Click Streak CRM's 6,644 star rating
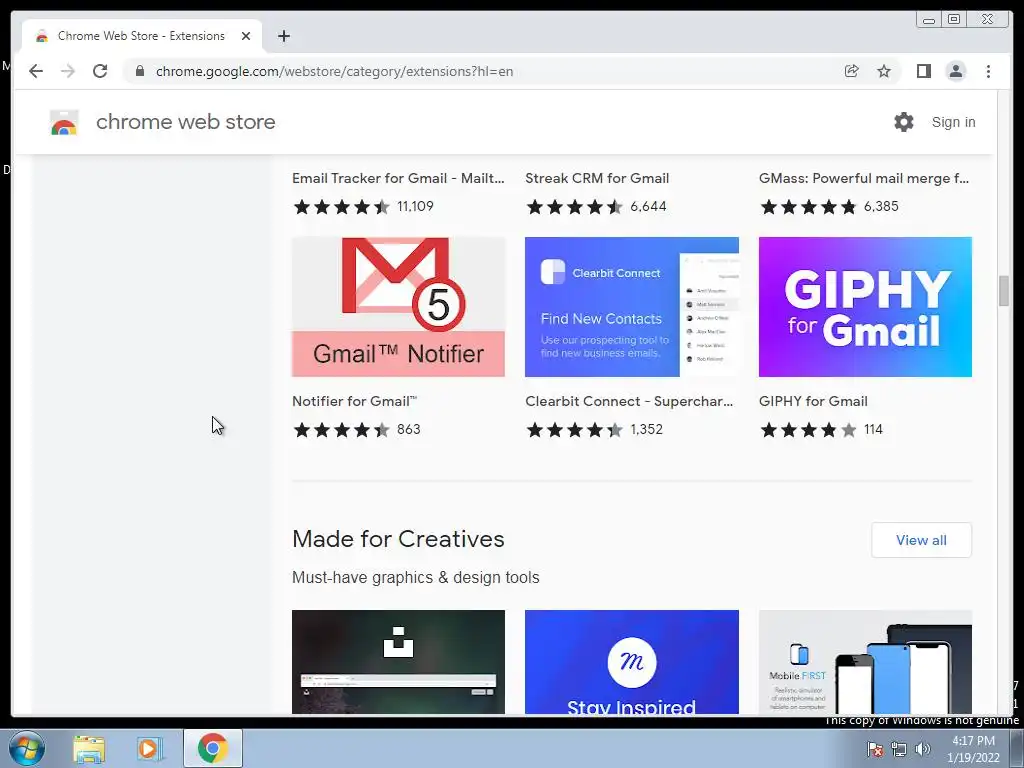The image size is (1024, 768). [596, 206]
